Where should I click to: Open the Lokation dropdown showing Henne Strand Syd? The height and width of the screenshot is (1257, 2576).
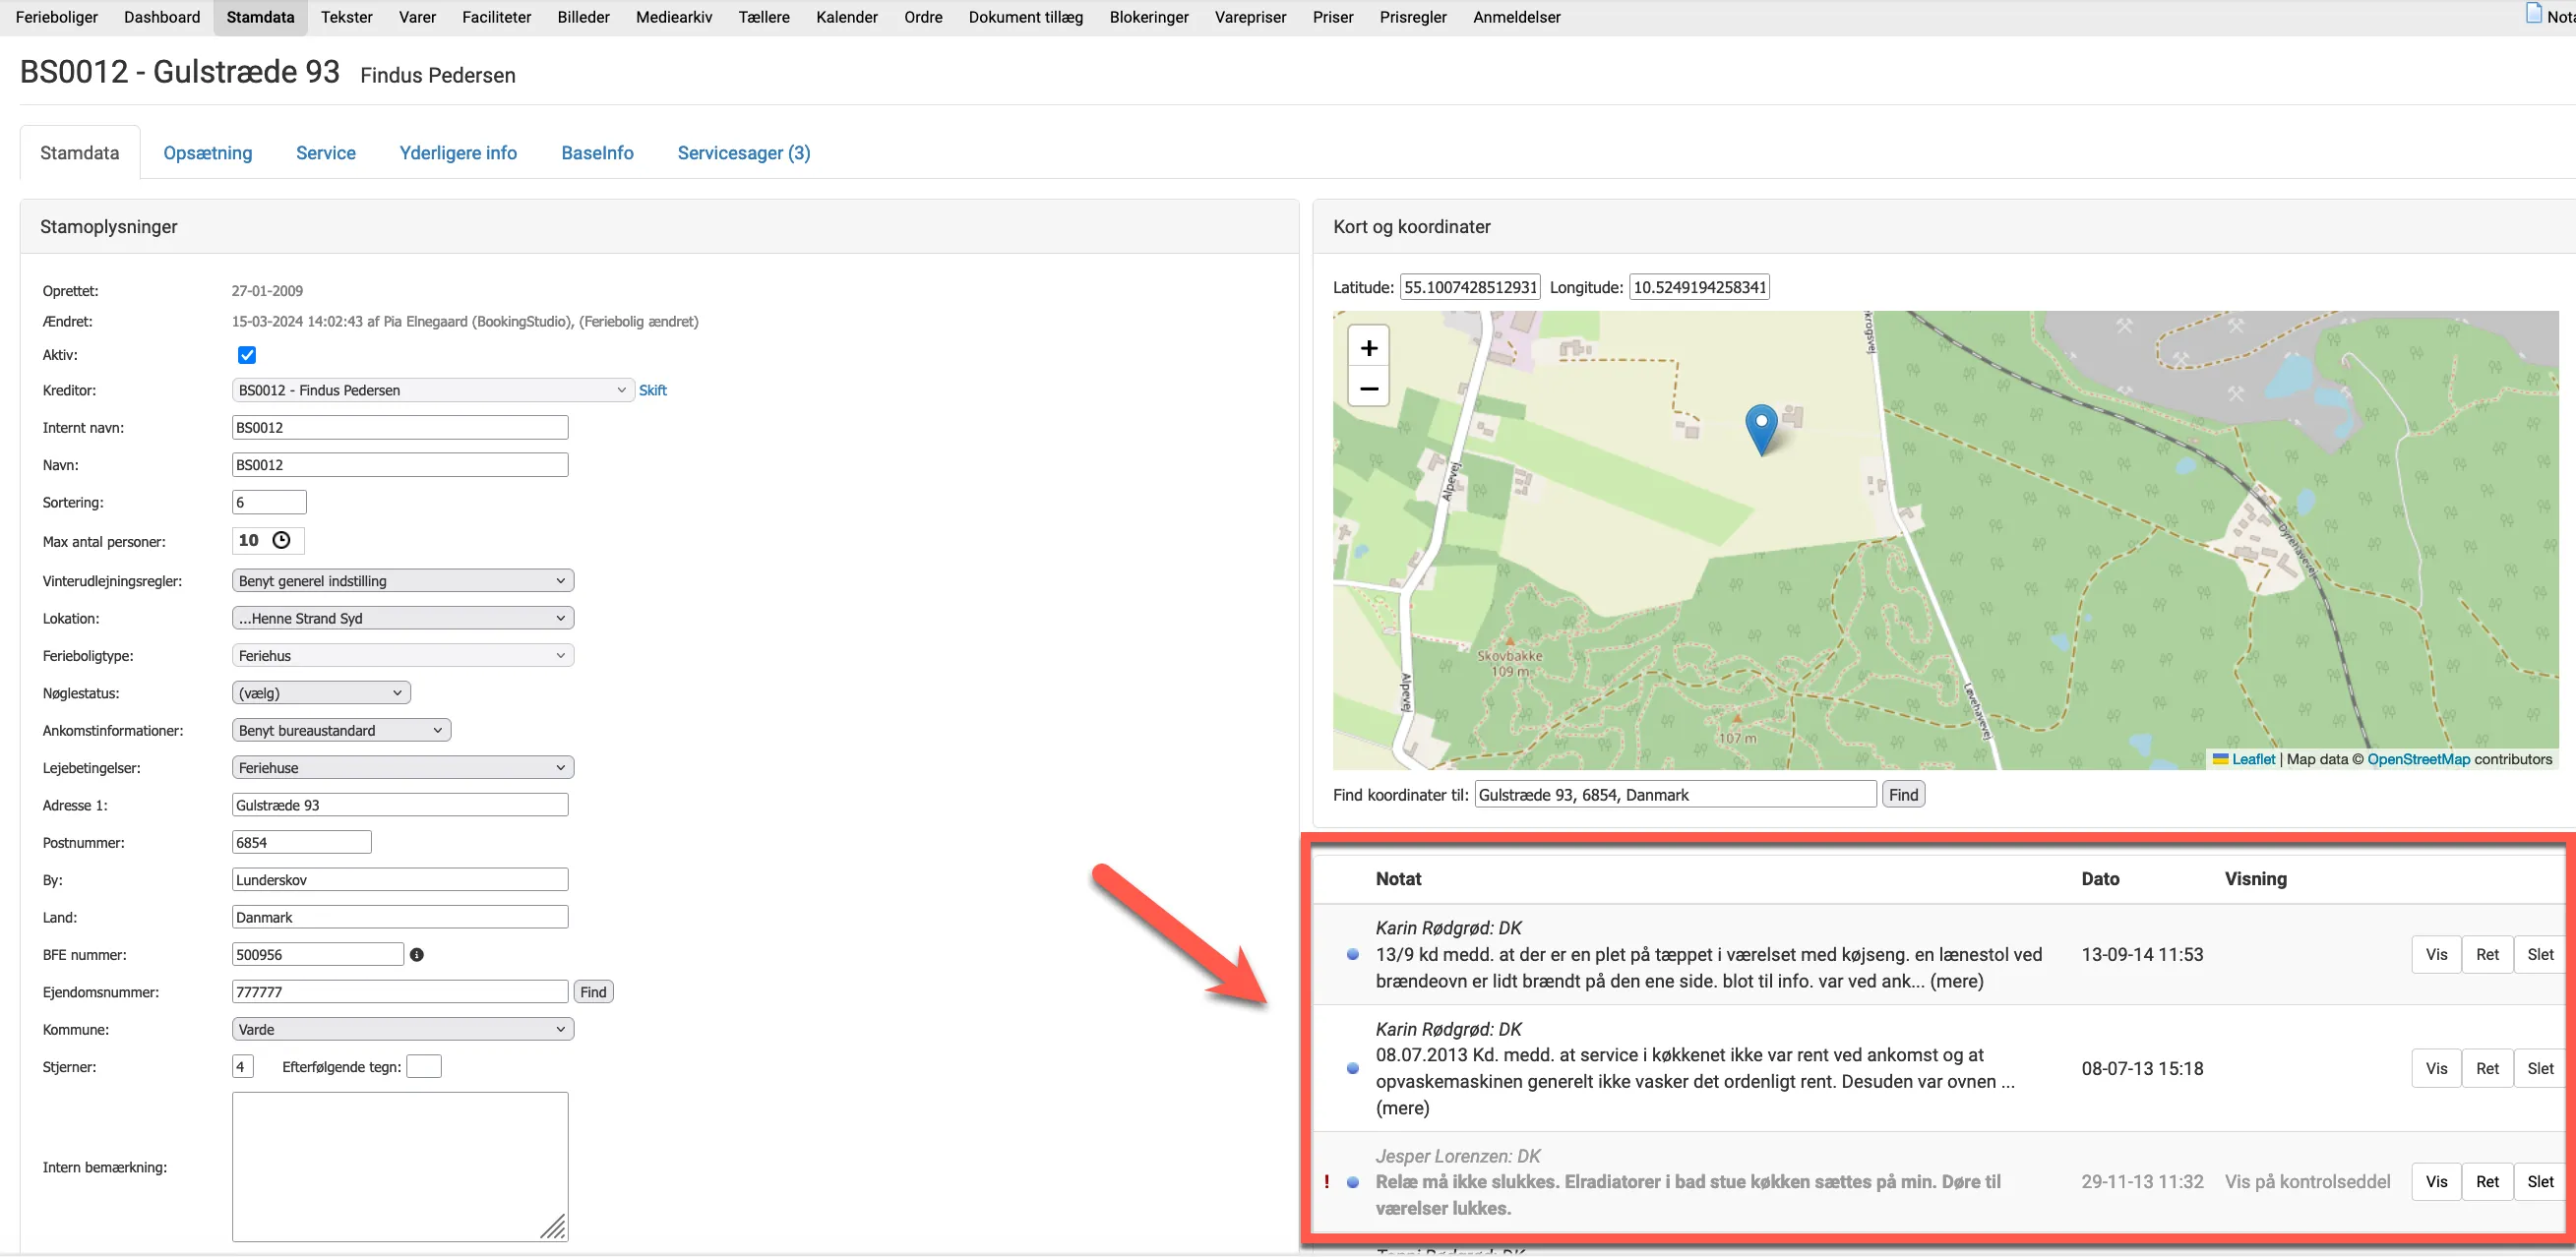402,617
